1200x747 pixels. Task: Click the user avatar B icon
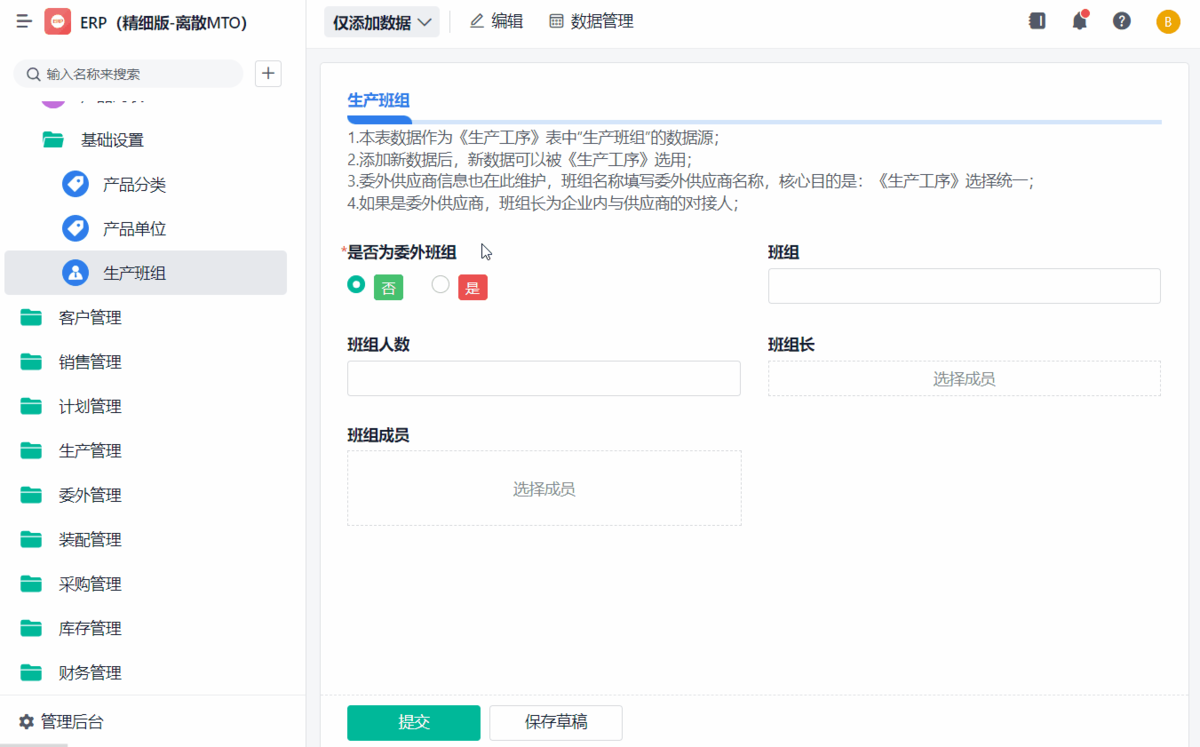point(1168,22)
